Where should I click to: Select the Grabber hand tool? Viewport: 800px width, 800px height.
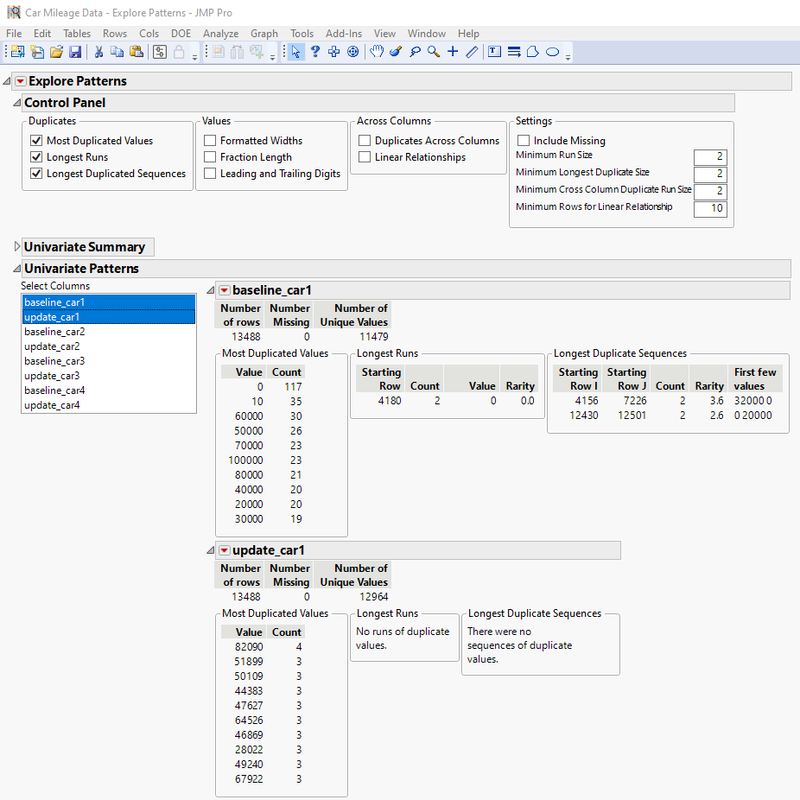click(376, 52)
